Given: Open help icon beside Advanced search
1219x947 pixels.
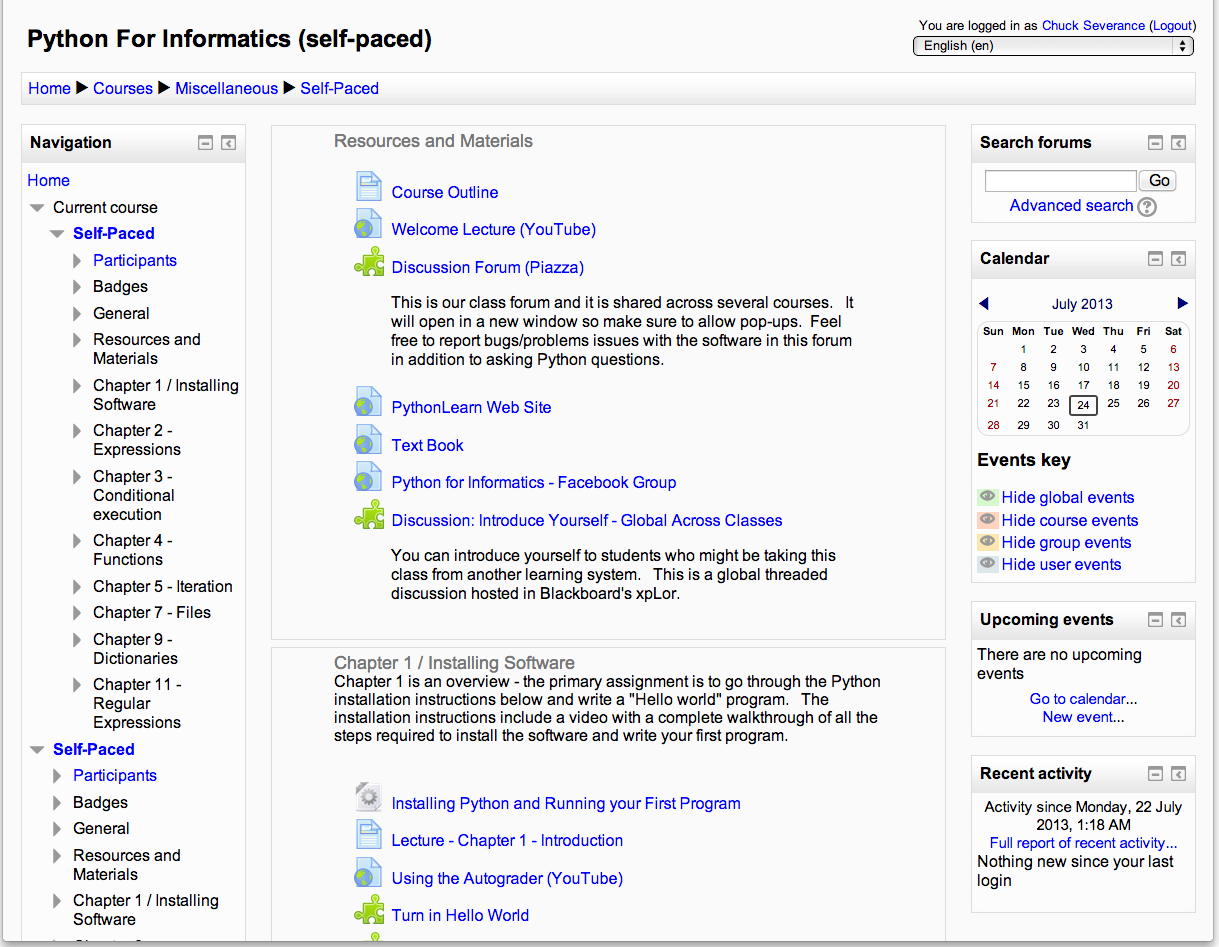Looking at the screenshot, I should [1147, 207].
